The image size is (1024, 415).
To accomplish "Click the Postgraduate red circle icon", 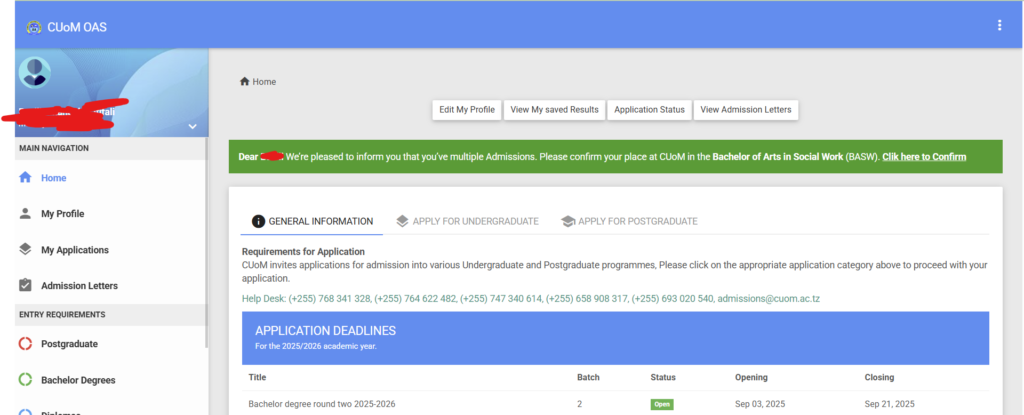I will [x=26, y=344].
